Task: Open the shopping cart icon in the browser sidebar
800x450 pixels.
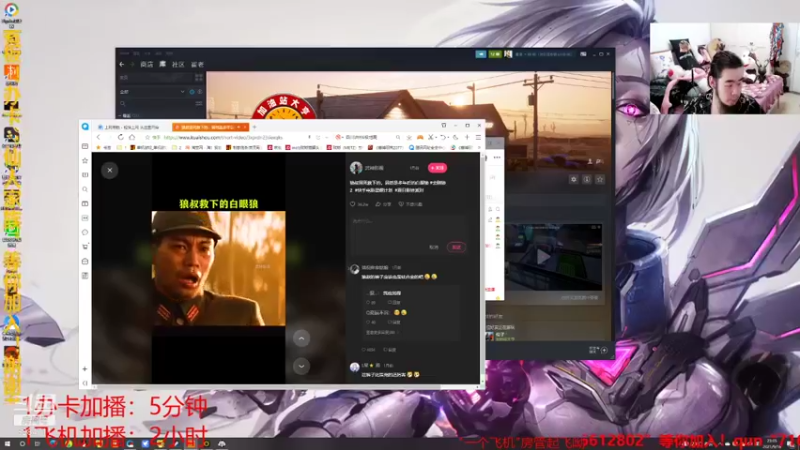Action: point(85,247)
